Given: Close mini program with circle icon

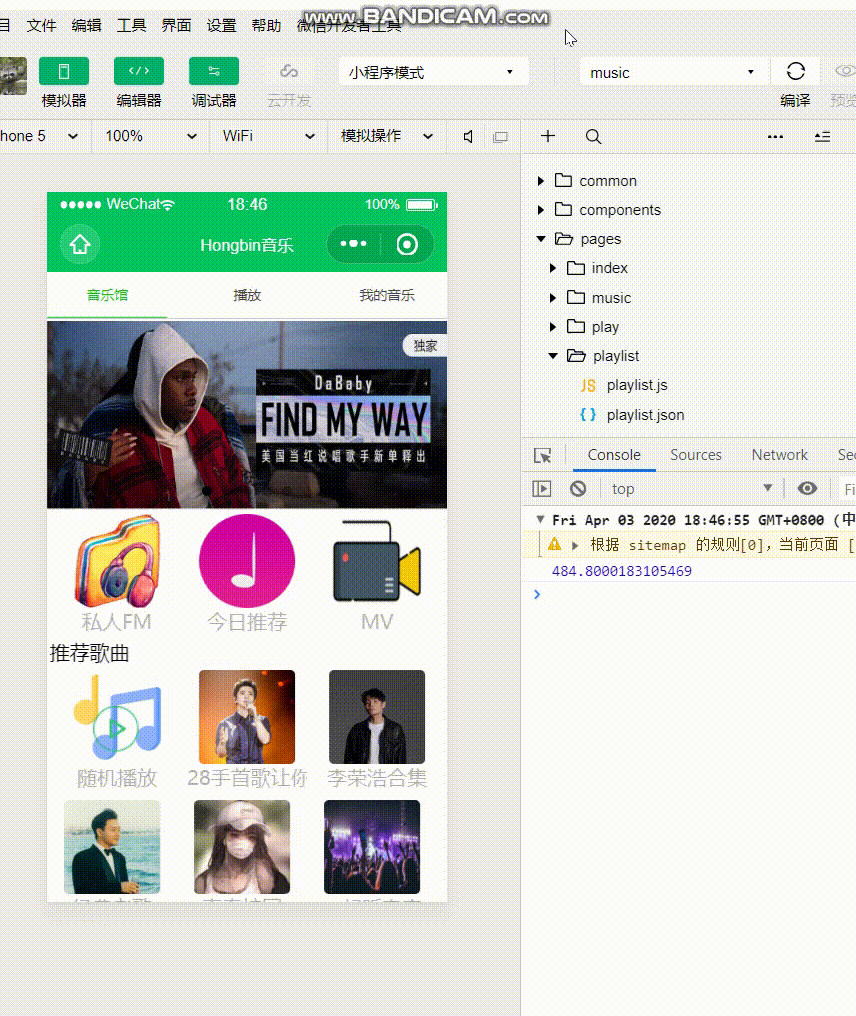Looking at the screenshot, I should tap(407, 244).
